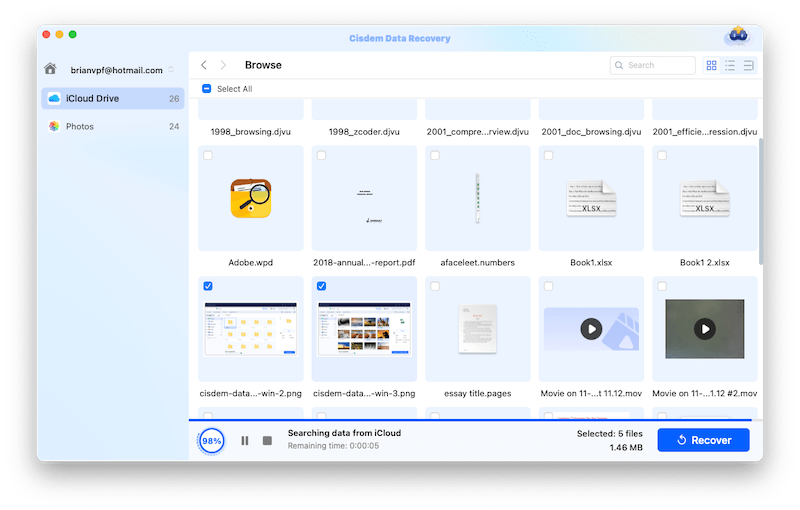Click the brianvpf@hotmail.com account label

click(116, 70)
